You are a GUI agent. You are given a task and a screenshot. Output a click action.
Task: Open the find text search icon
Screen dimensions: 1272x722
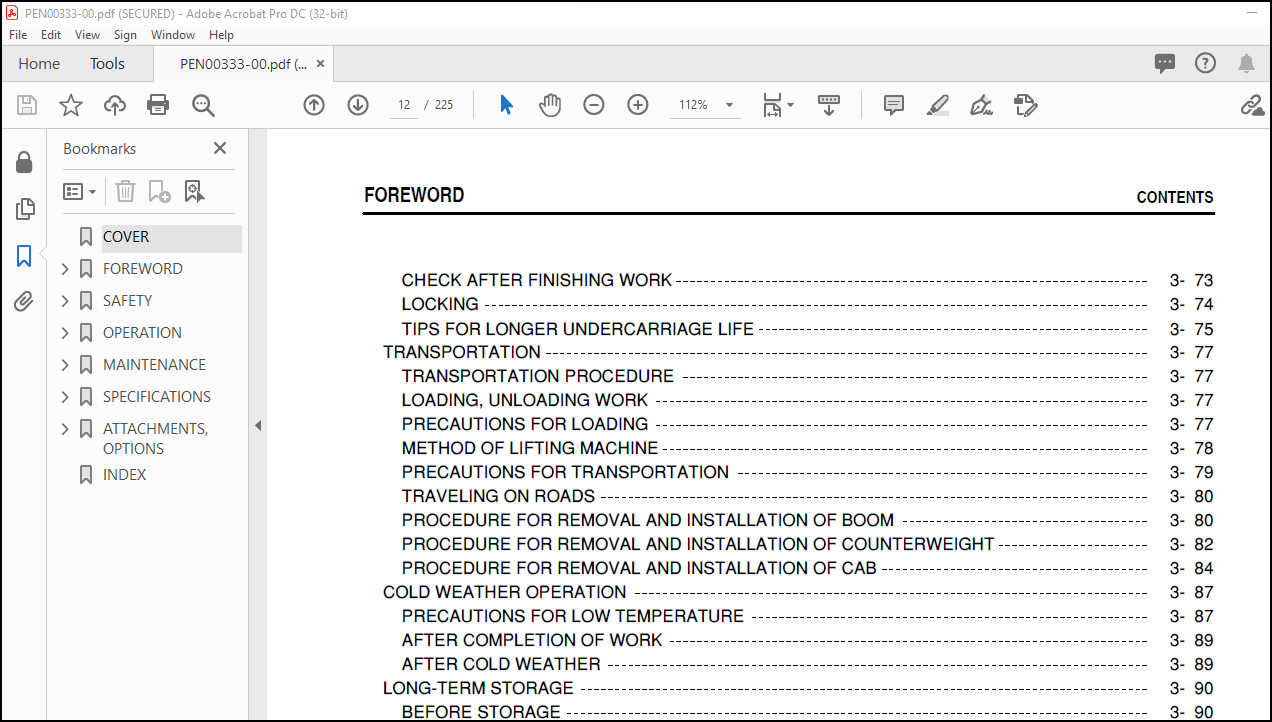(203, 105)
